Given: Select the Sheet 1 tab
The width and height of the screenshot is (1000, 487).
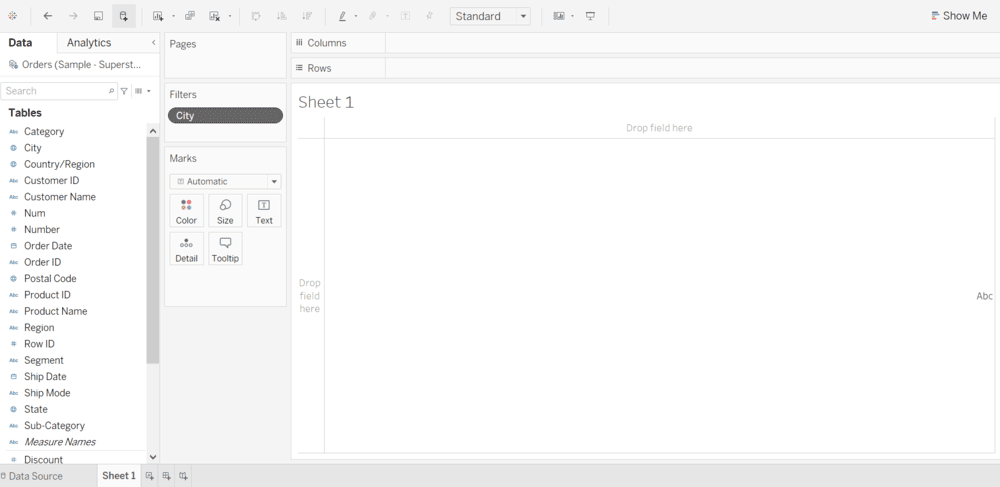Looking at the screenshot, I should click(119, 476).
